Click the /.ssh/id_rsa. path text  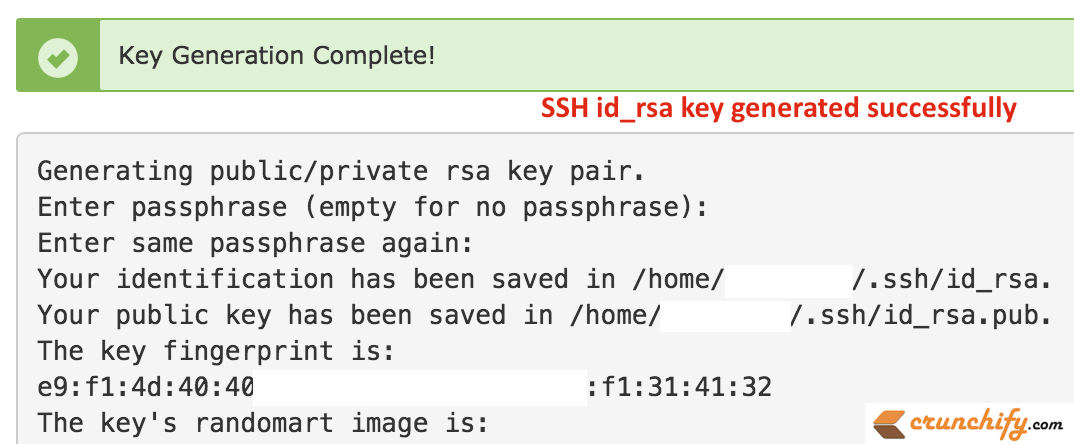951,280
